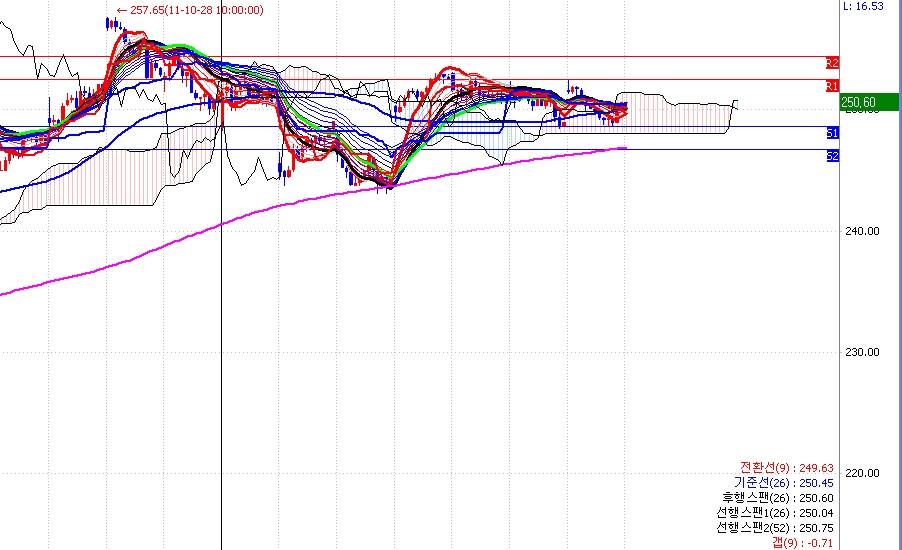This screenshot has height=550, width=902.
Task: Click the 선행스팬1(26) : 250.04 legend entry
Action: tap(775, 513)
